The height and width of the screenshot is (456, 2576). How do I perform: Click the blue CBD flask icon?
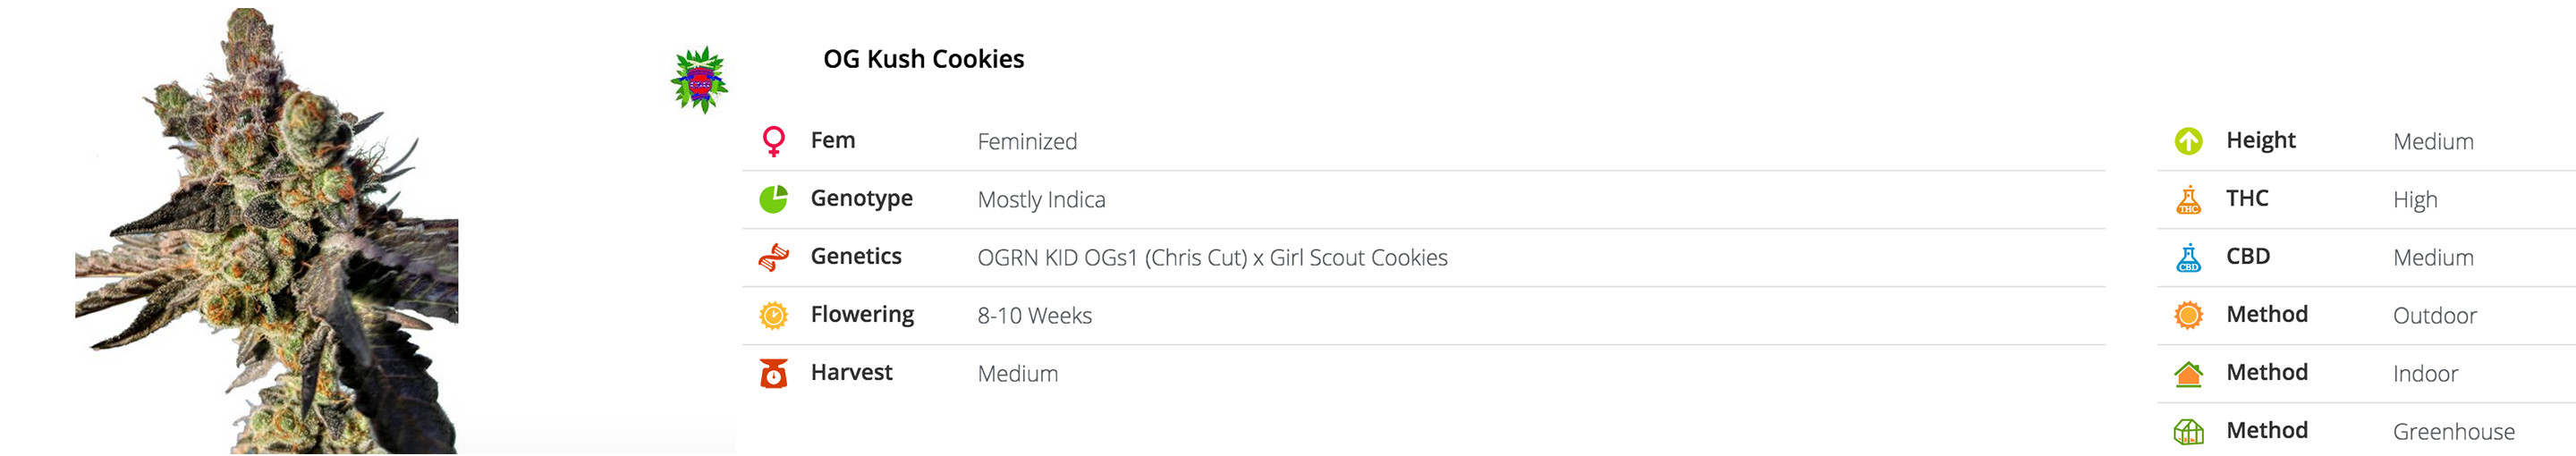(2188, 257)
